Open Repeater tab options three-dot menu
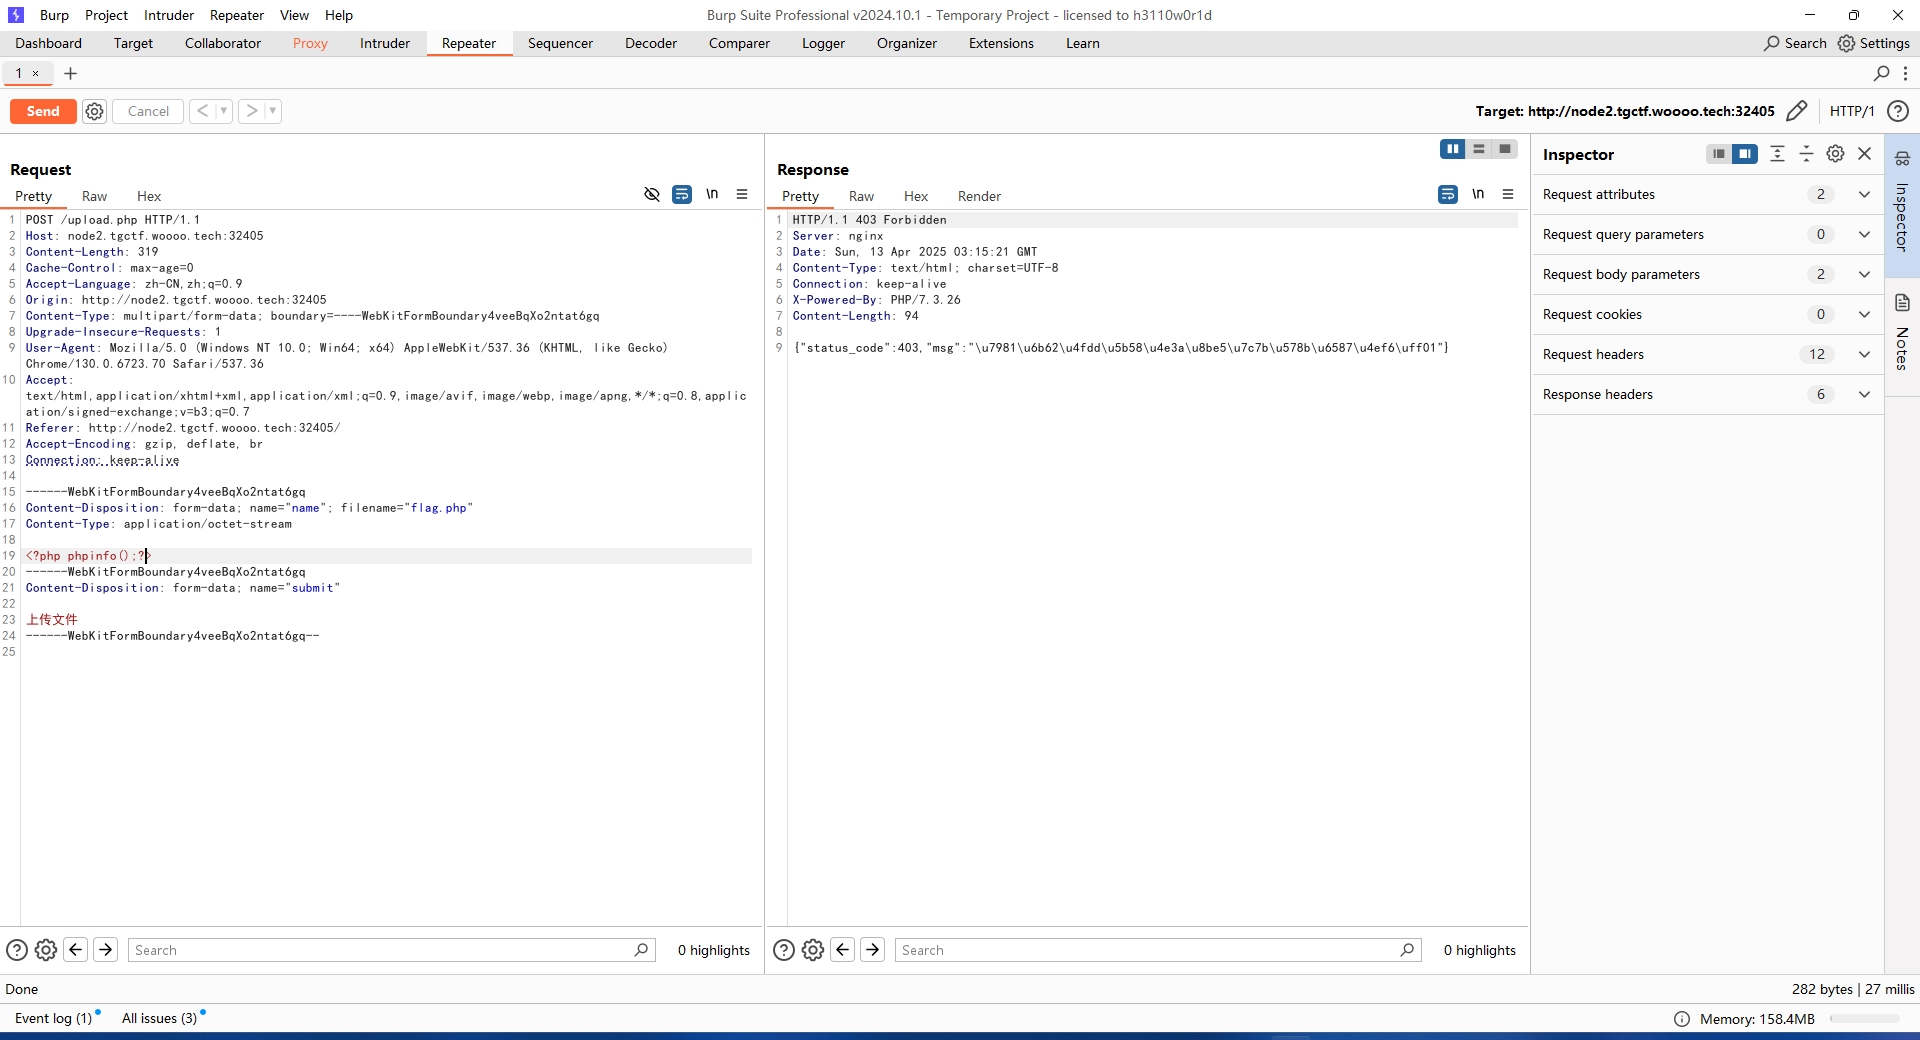 click(1905, 73)
